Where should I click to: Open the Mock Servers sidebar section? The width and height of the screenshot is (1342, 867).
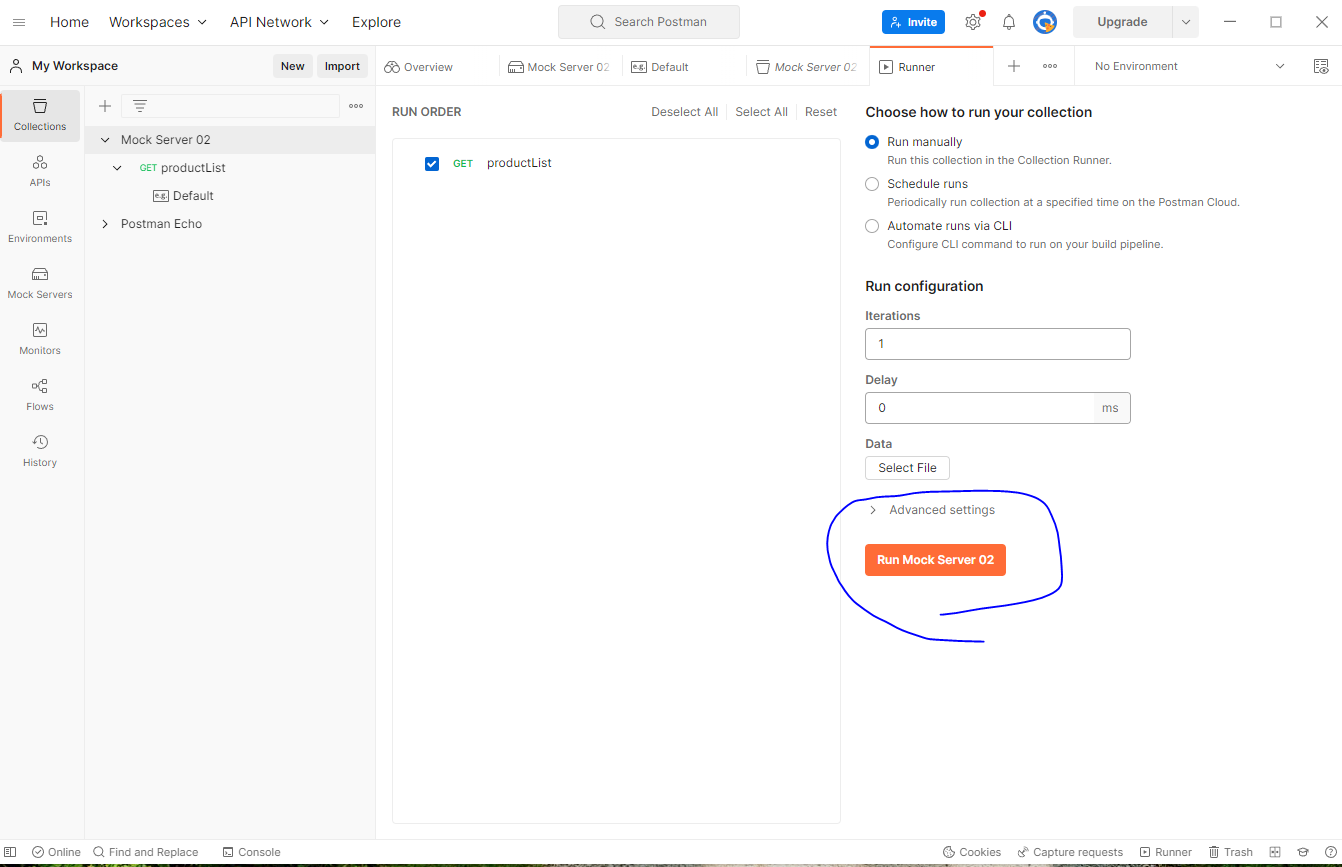40,283
